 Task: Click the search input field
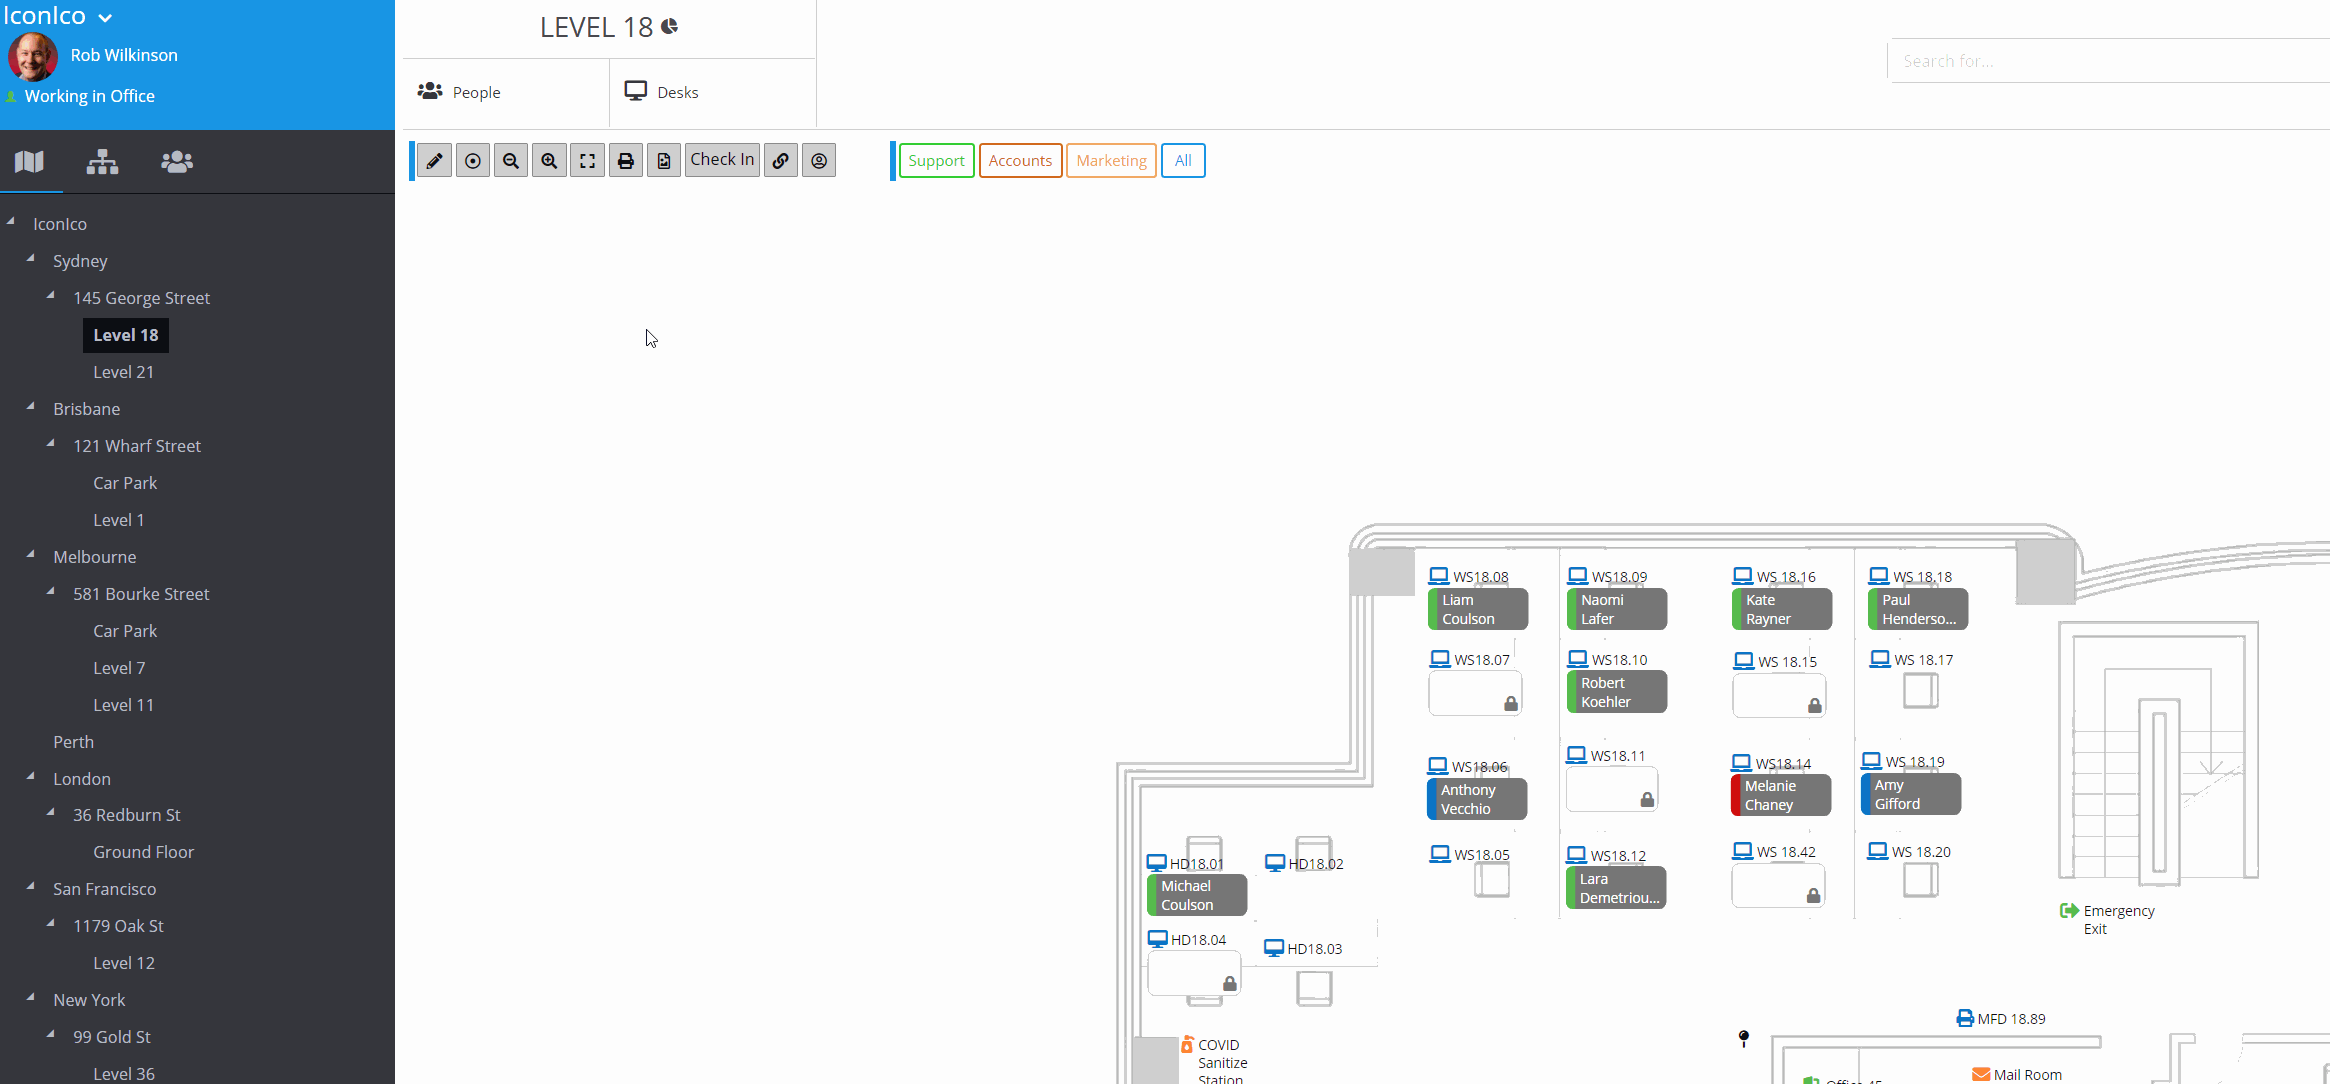pyautogui.click(x=2100, y=61)
